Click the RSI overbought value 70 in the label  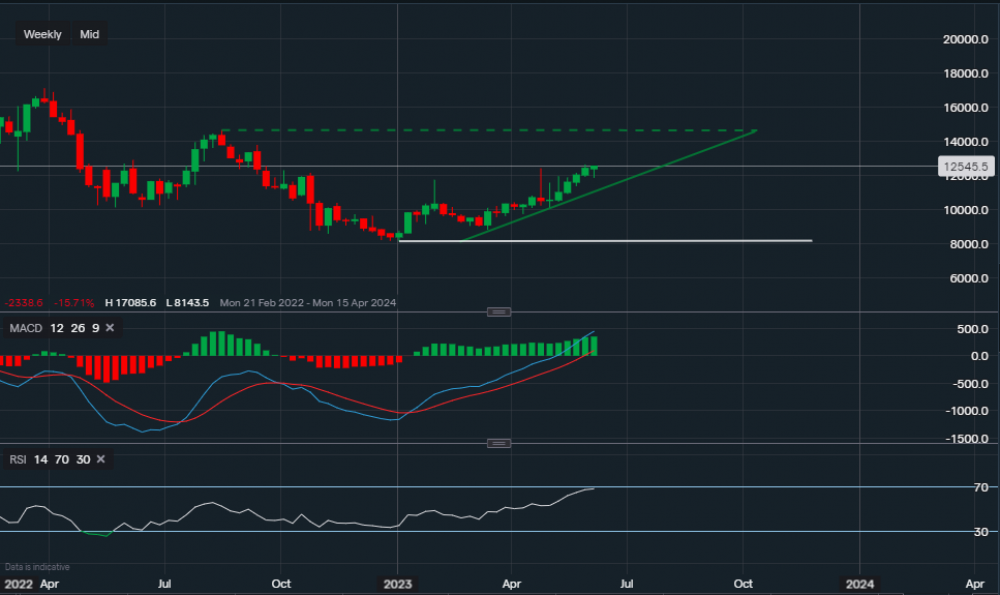[x=60, y=460]
